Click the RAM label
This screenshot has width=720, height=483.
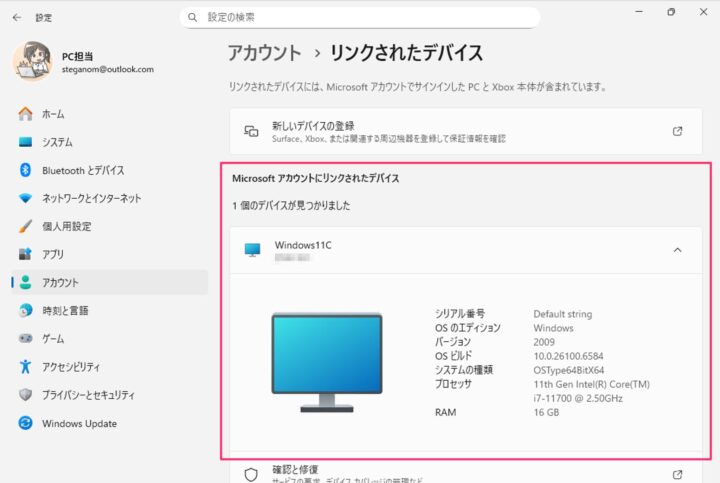tap(445, 412)
